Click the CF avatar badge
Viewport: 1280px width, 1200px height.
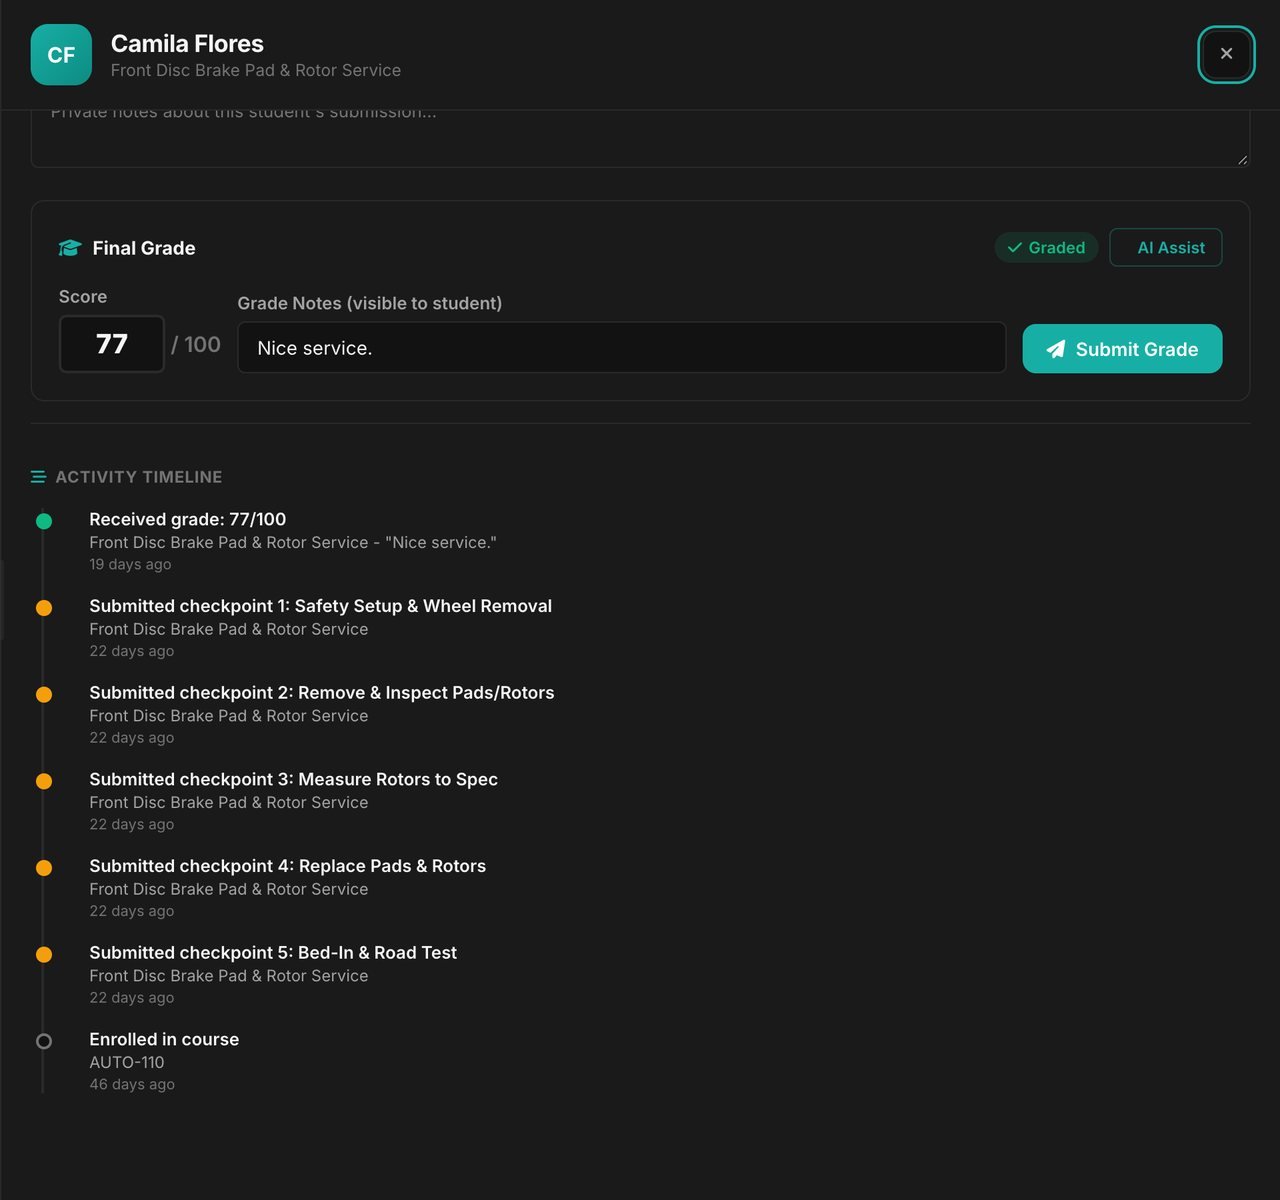pyautogui.click(x=61, y=55)
